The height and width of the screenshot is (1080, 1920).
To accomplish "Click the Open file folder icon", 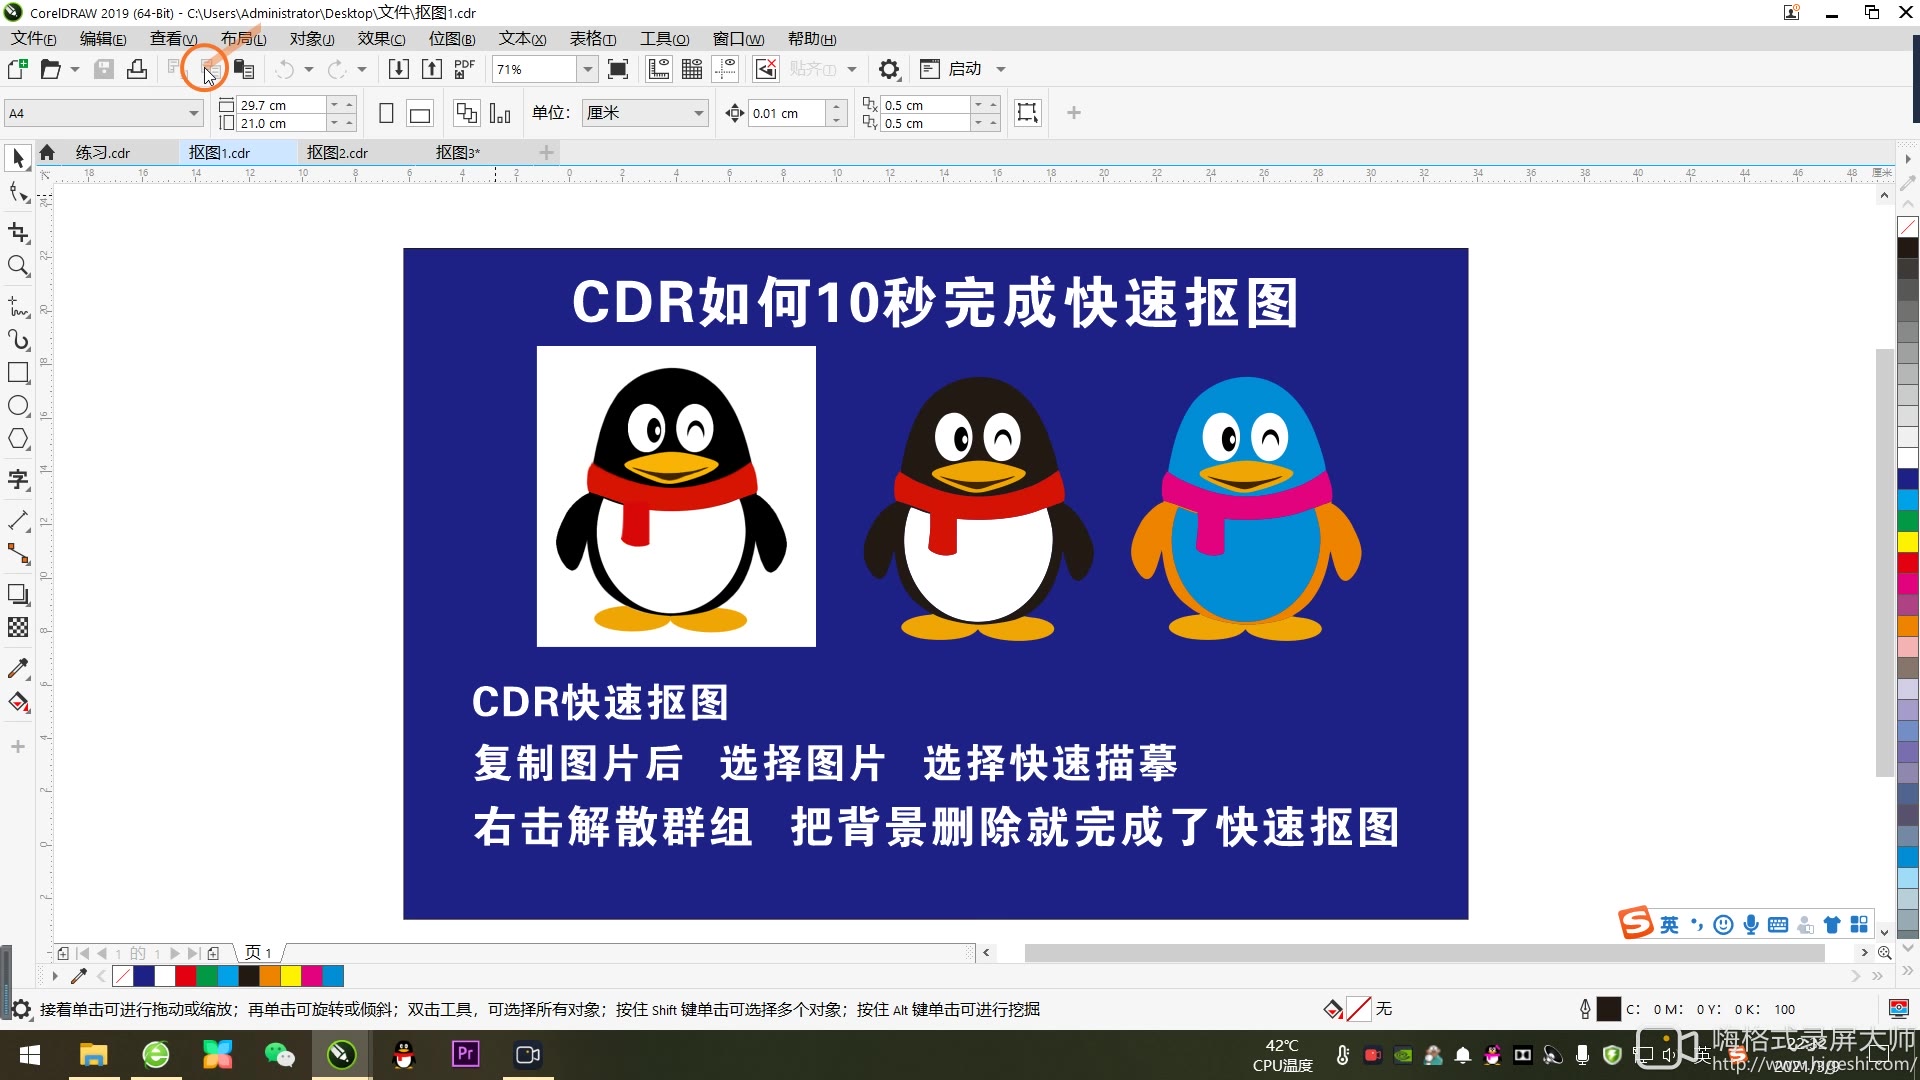I will click(x=50, y=69).
